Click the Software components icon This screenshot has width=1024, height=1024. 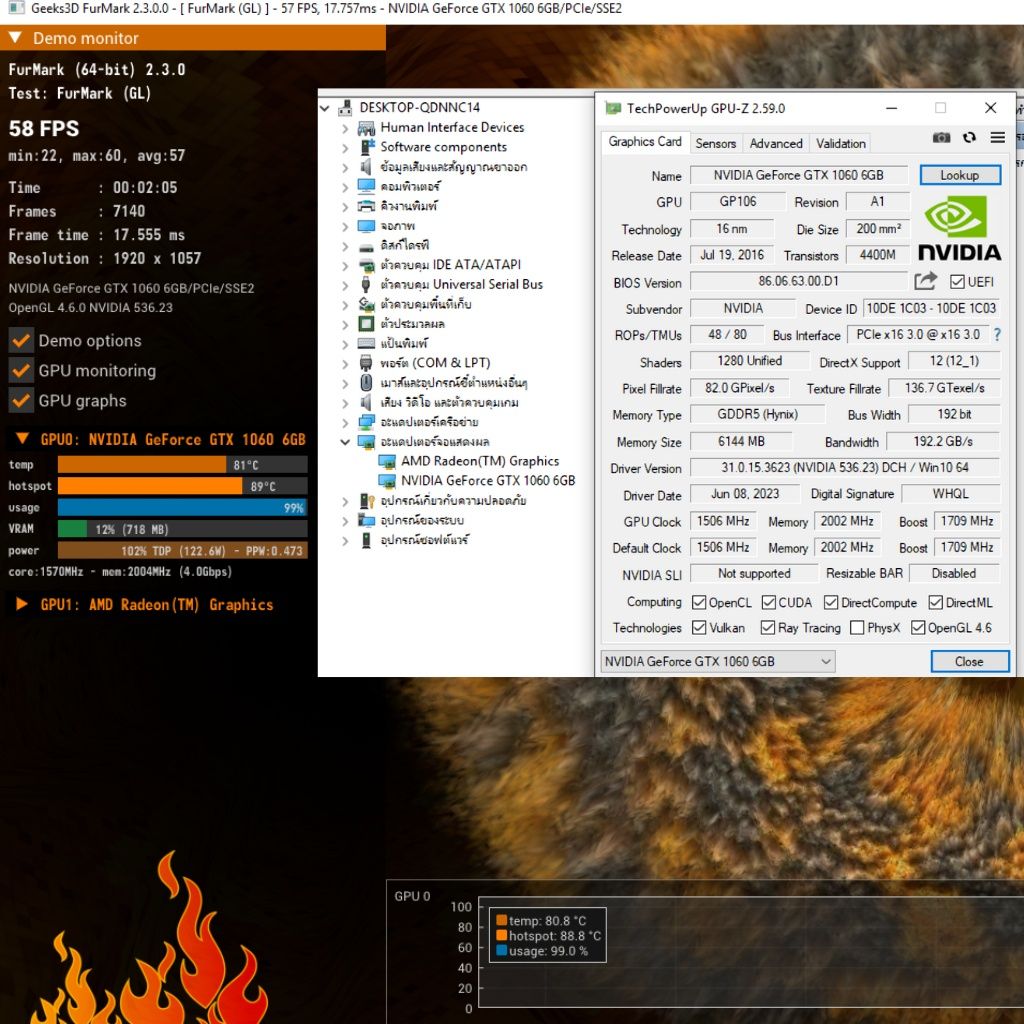pyautogui.click(x=367, y=147)
